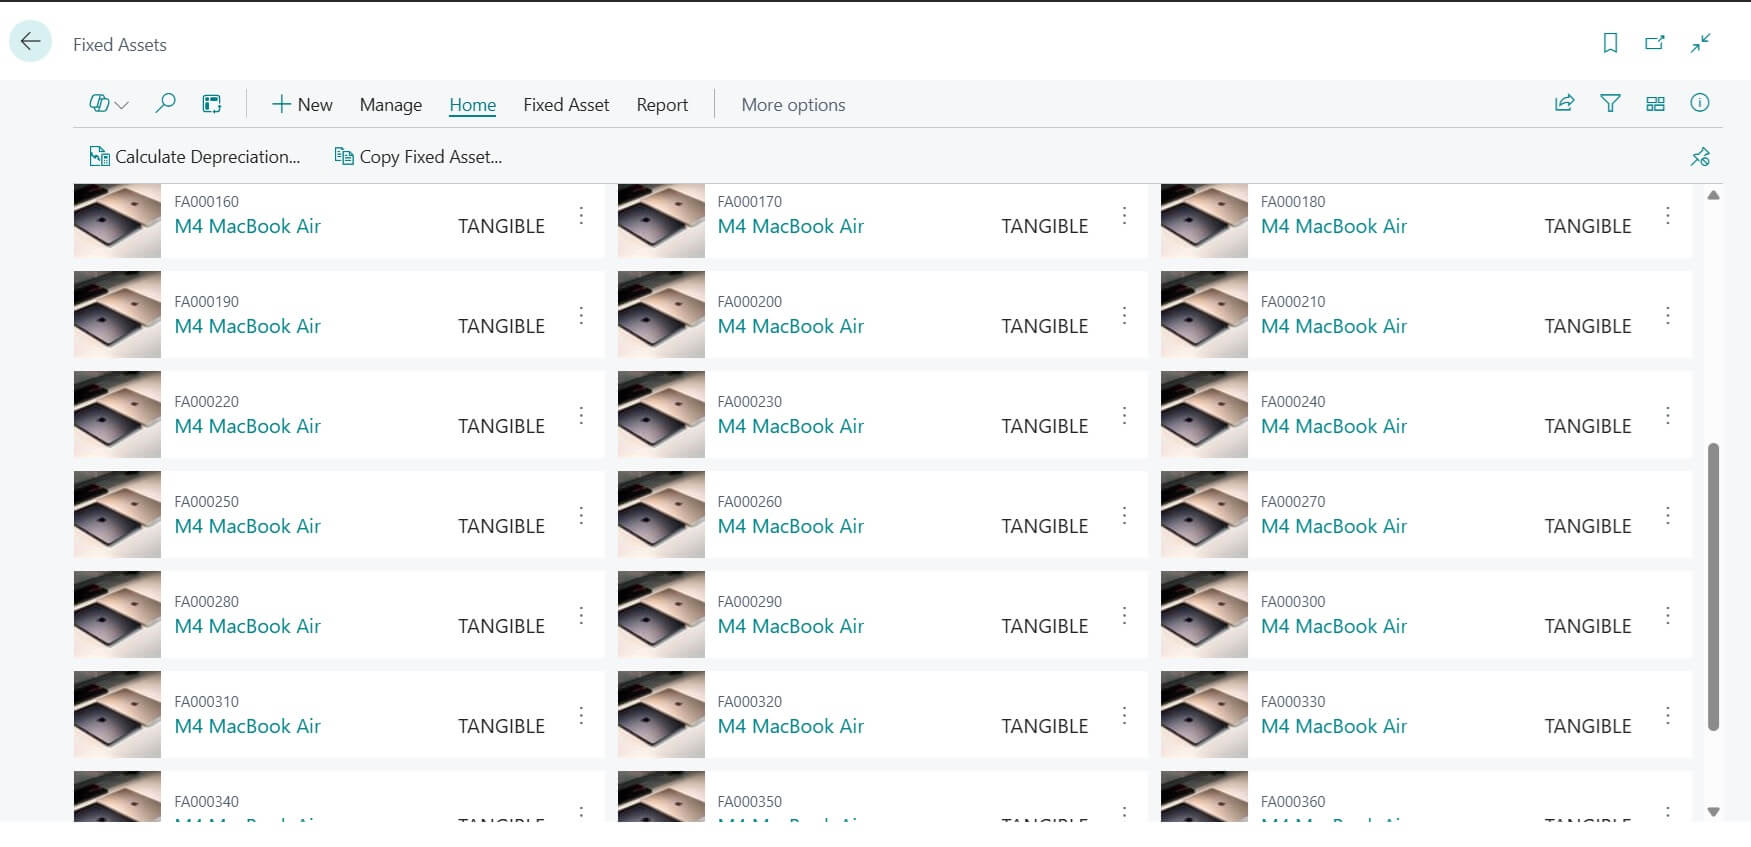Pin the action bar
Image resolution: width=1751 pixels, height=847 pixels.
1700,157
